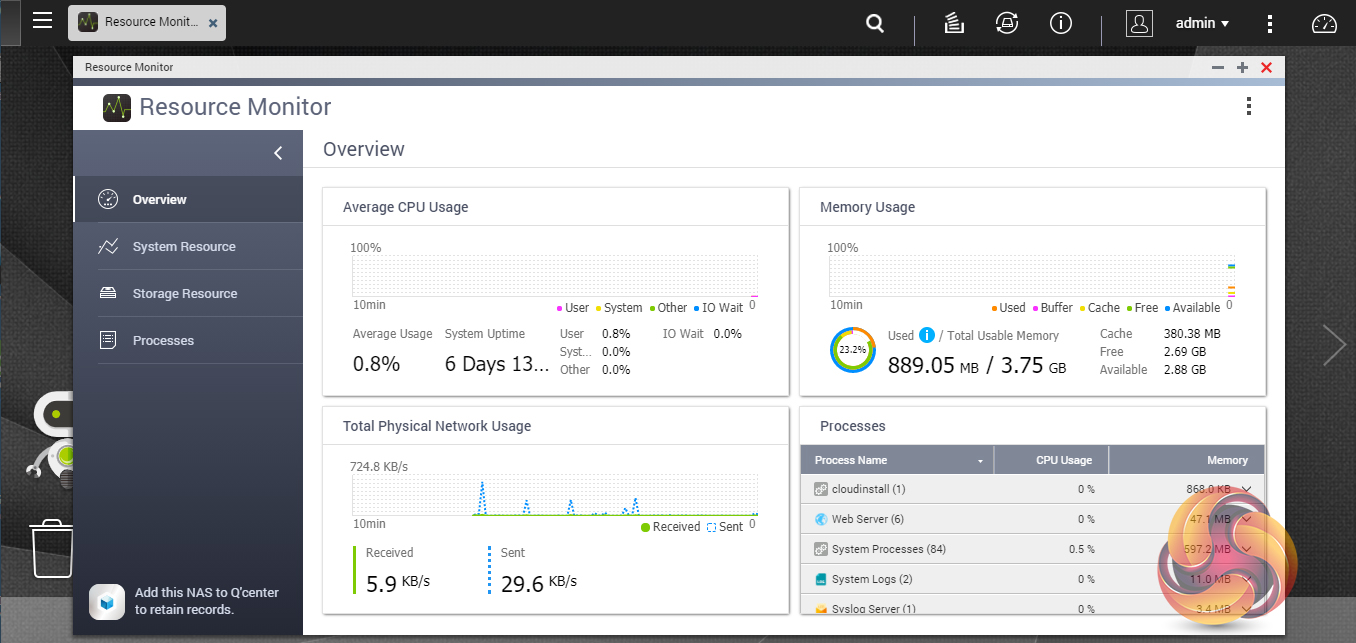Open the admin account dropdown
The height and width of the screenshot is (643, 1356).
tap(1202, 23)
